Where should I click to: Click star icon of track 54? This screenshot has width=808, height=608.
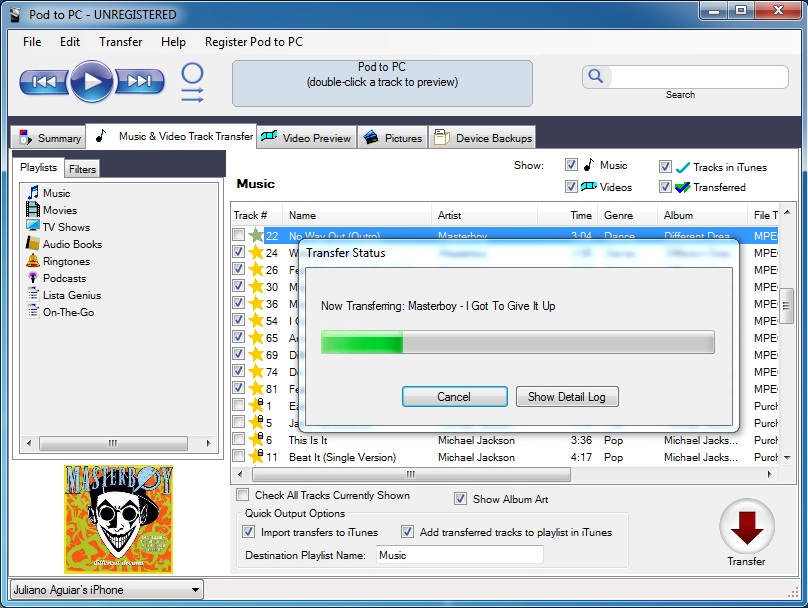pos(256,320)
